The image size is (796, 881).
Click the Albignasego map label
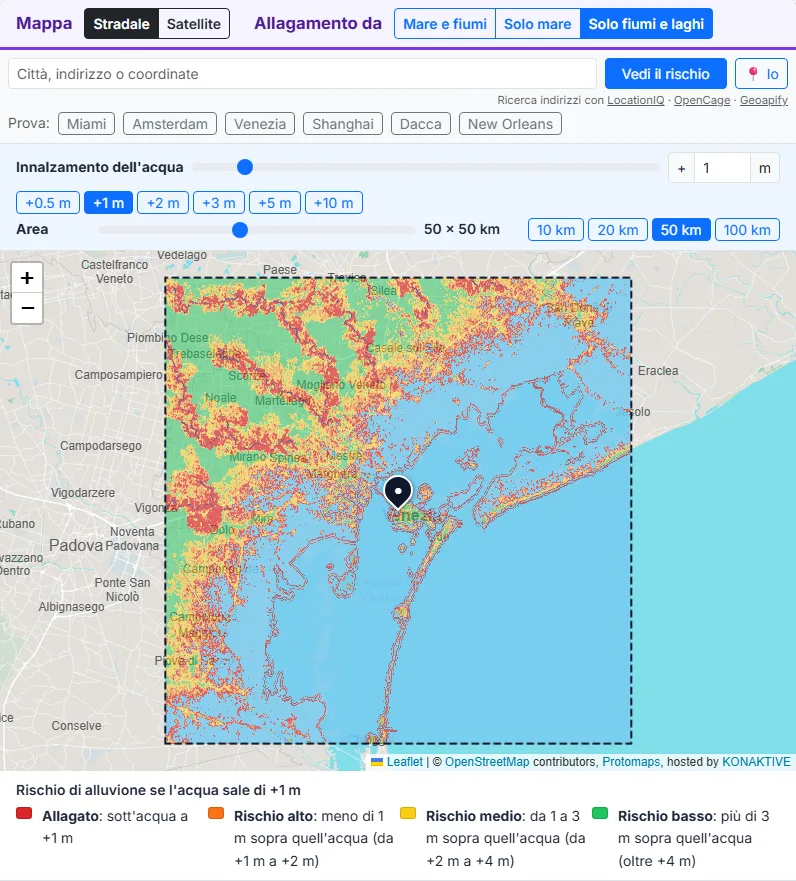coord(71,607)
